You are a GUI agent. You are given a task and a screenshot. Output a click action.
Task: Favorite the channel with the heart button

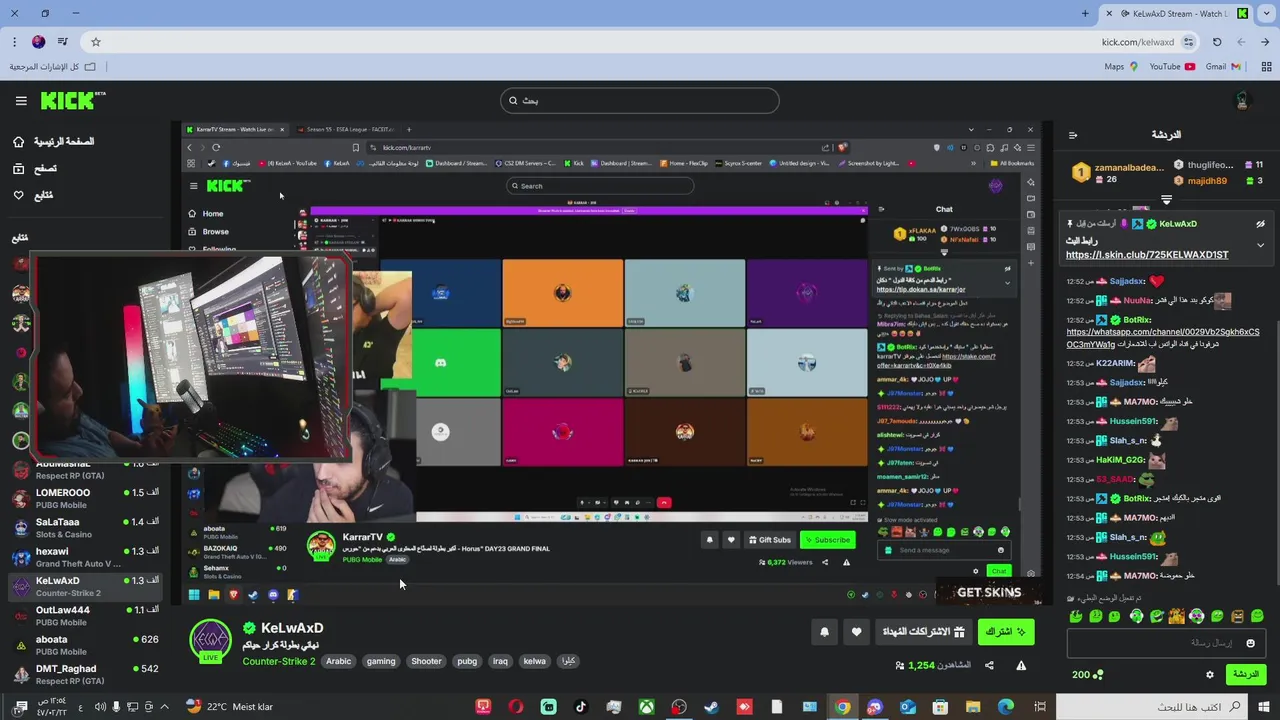[856, 632]
